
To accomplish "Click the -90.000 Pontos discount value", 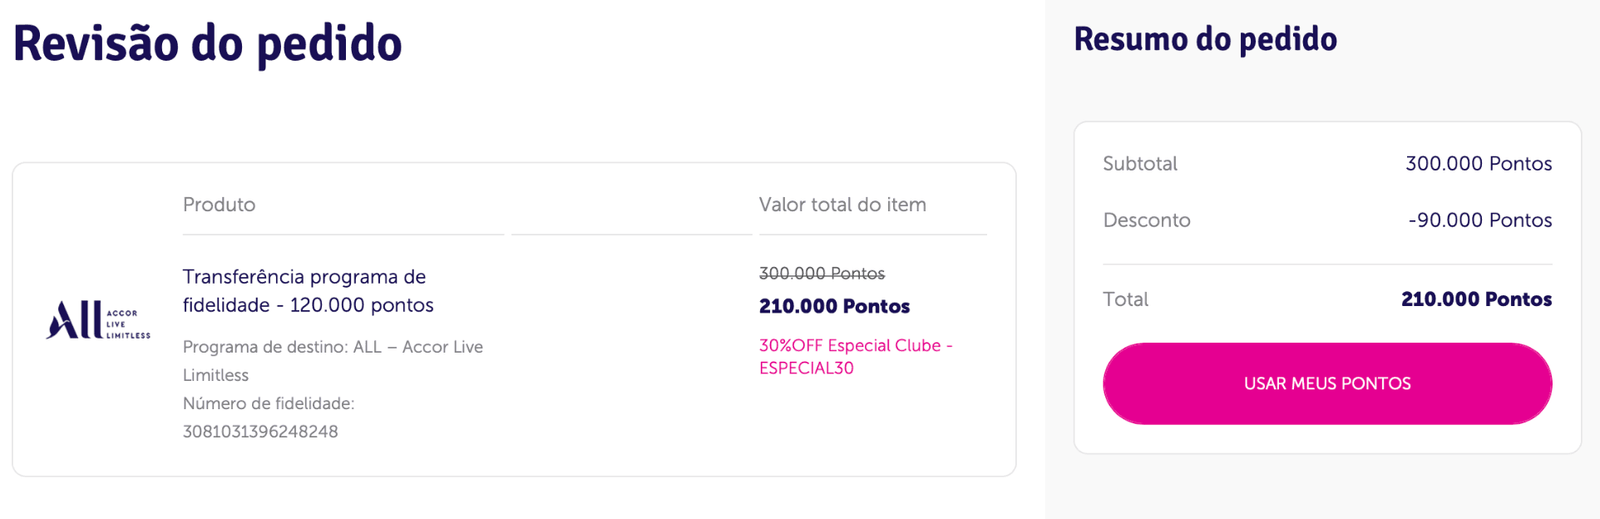I will pyautogui.click(x=1480, y=220).
